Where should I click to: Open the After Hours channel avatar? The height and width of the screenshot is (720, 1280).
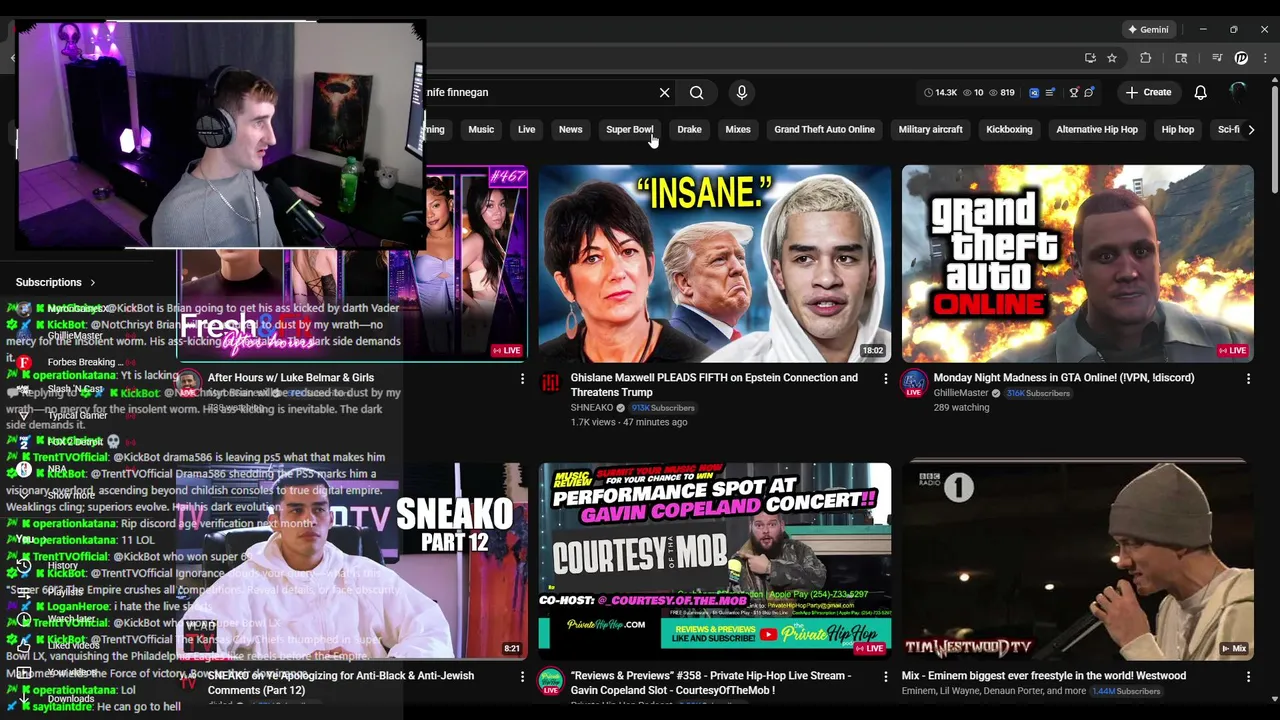pos(188,383)
